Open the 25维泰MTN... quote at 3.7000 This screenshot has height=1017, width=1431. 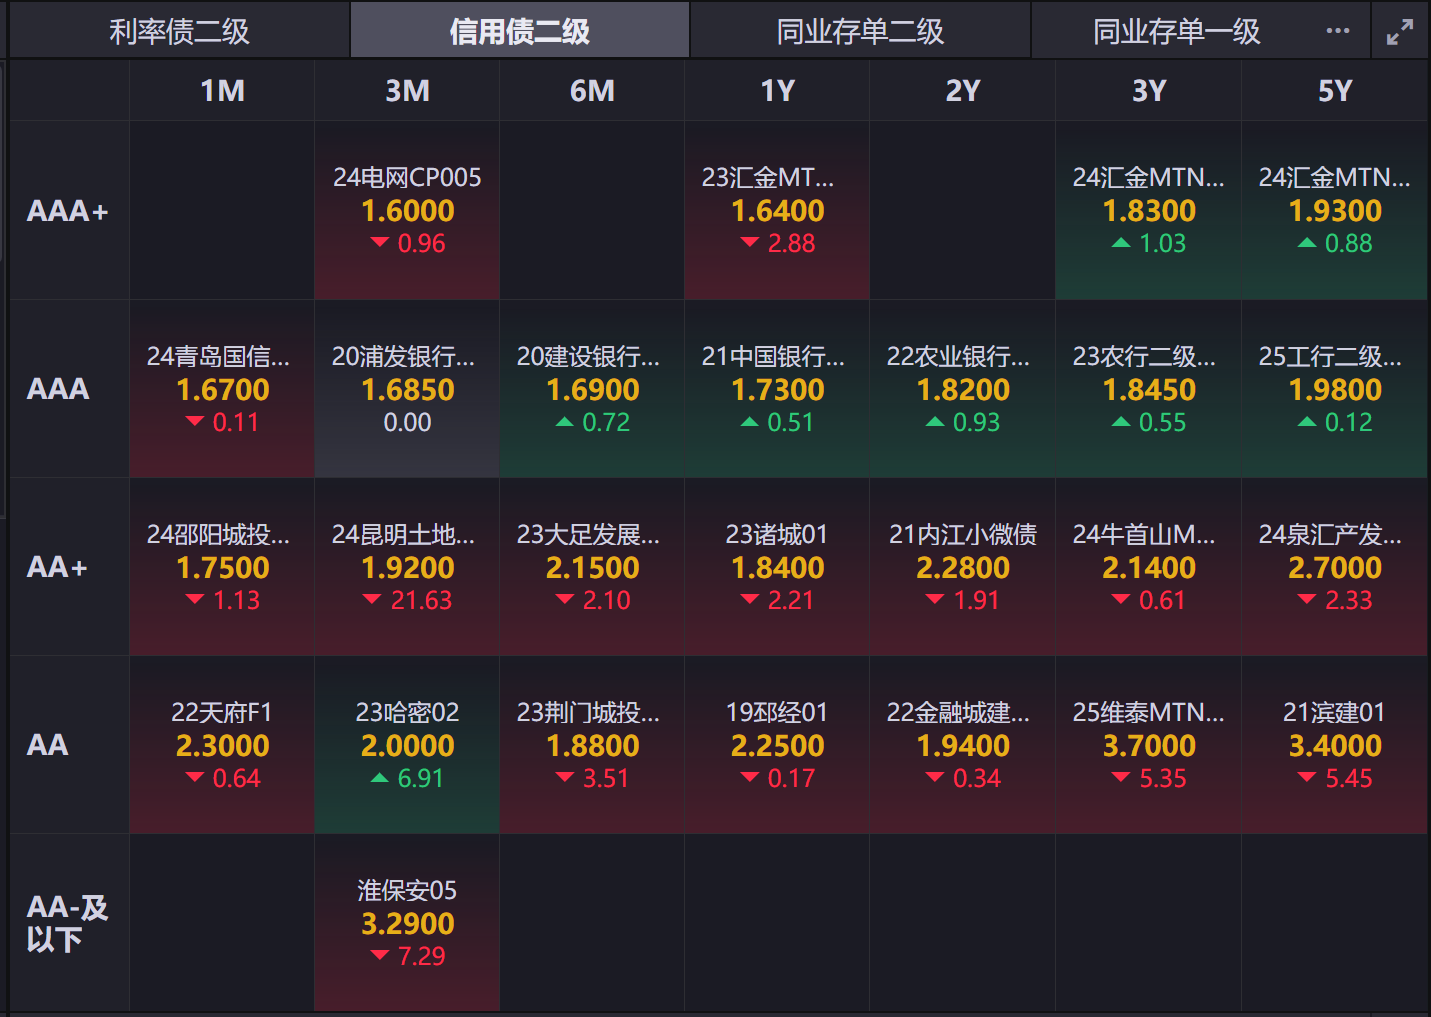coord(1148,745)
